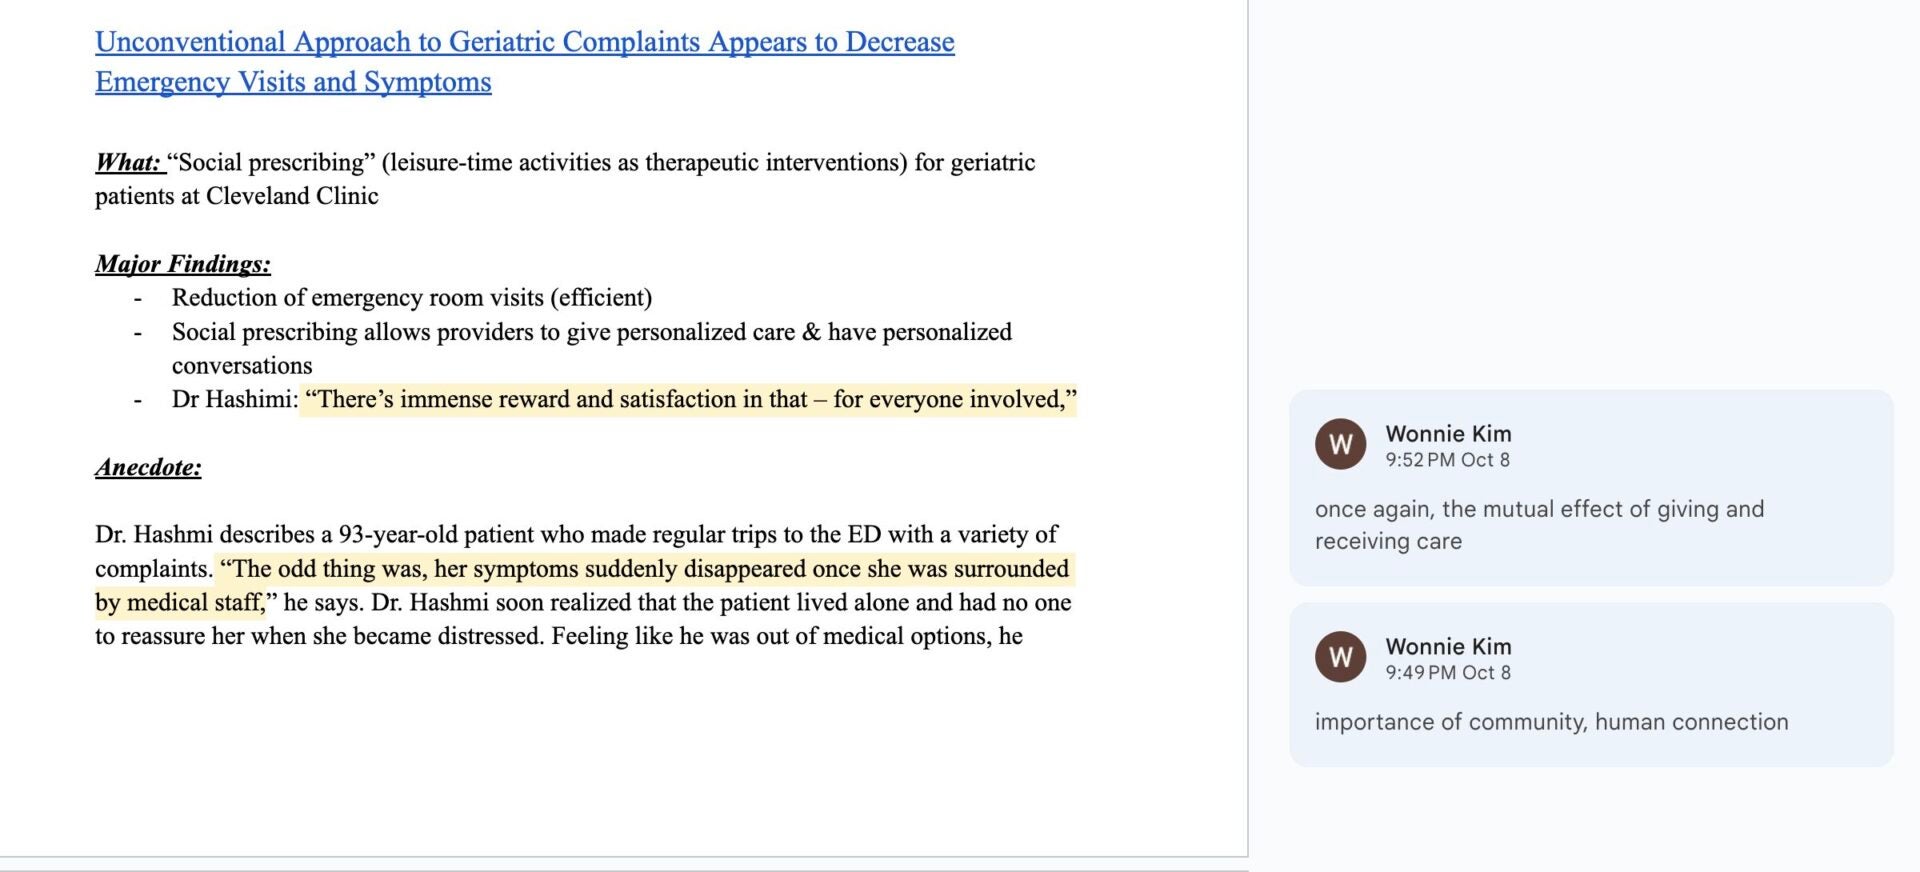
Task: Click the "Major Findings:" heading
Action: [183, 264]
